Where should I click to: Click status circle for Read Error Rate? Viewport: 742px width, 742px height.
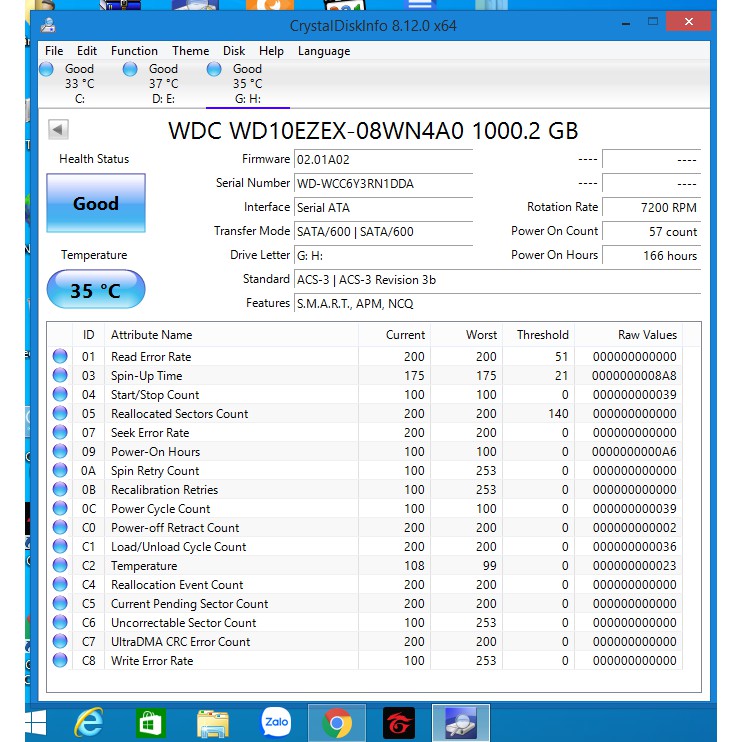pos(60,356)
